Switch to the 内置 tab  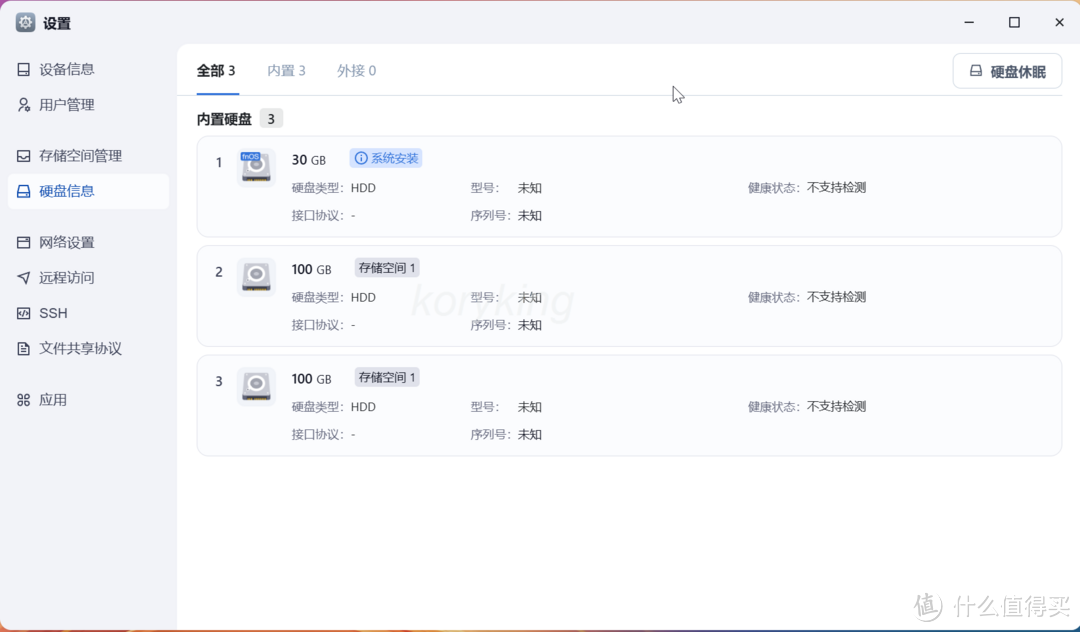tap(286, 70)
